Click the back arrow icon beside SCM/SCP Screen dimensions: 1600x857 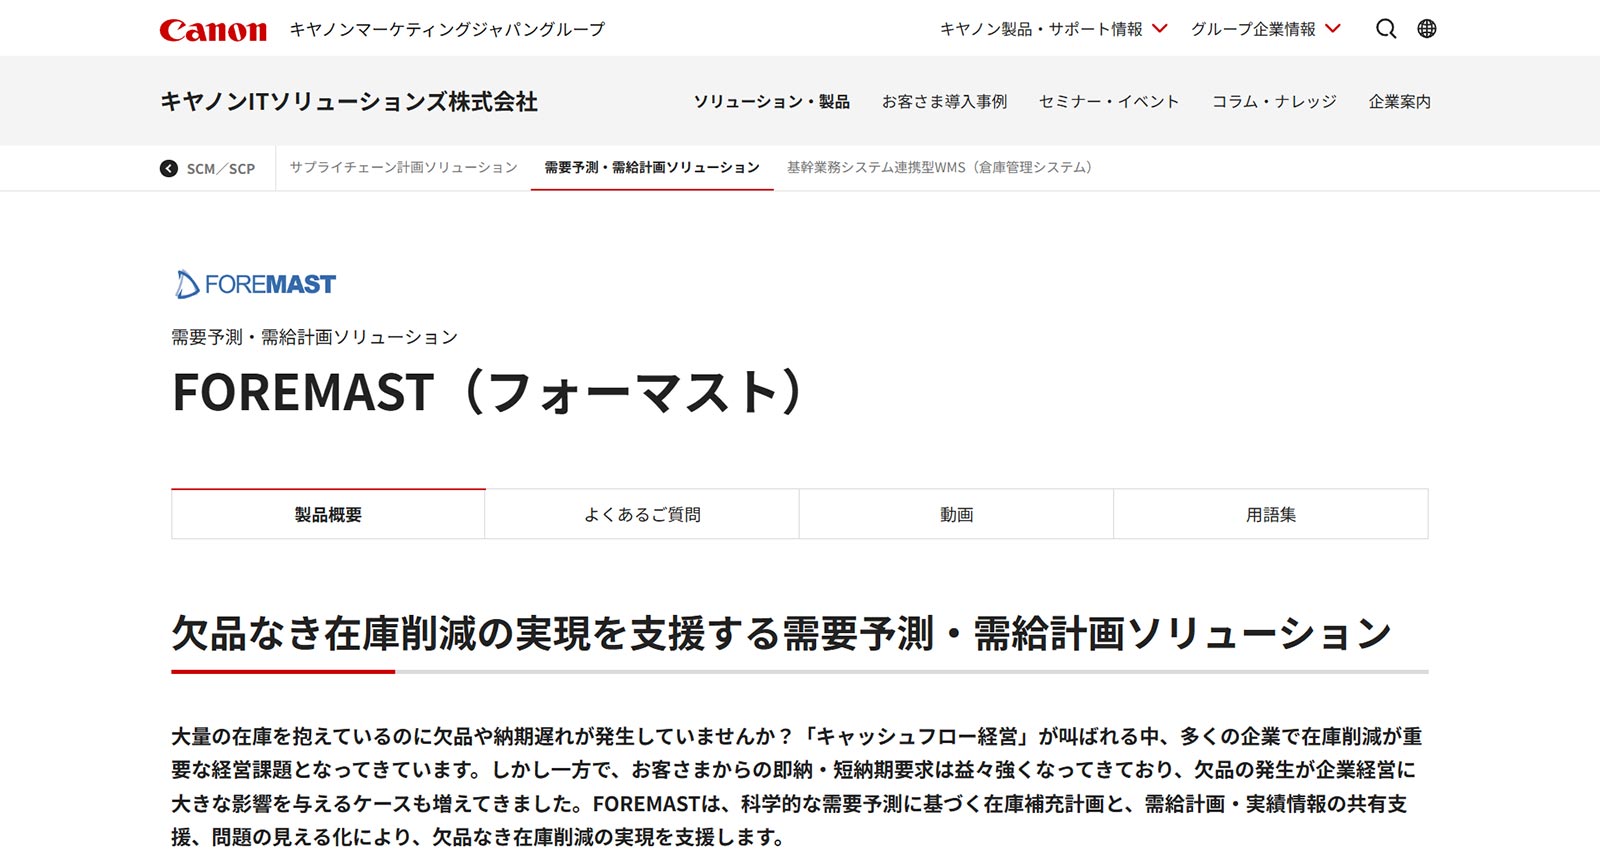[x=169, y=168]
